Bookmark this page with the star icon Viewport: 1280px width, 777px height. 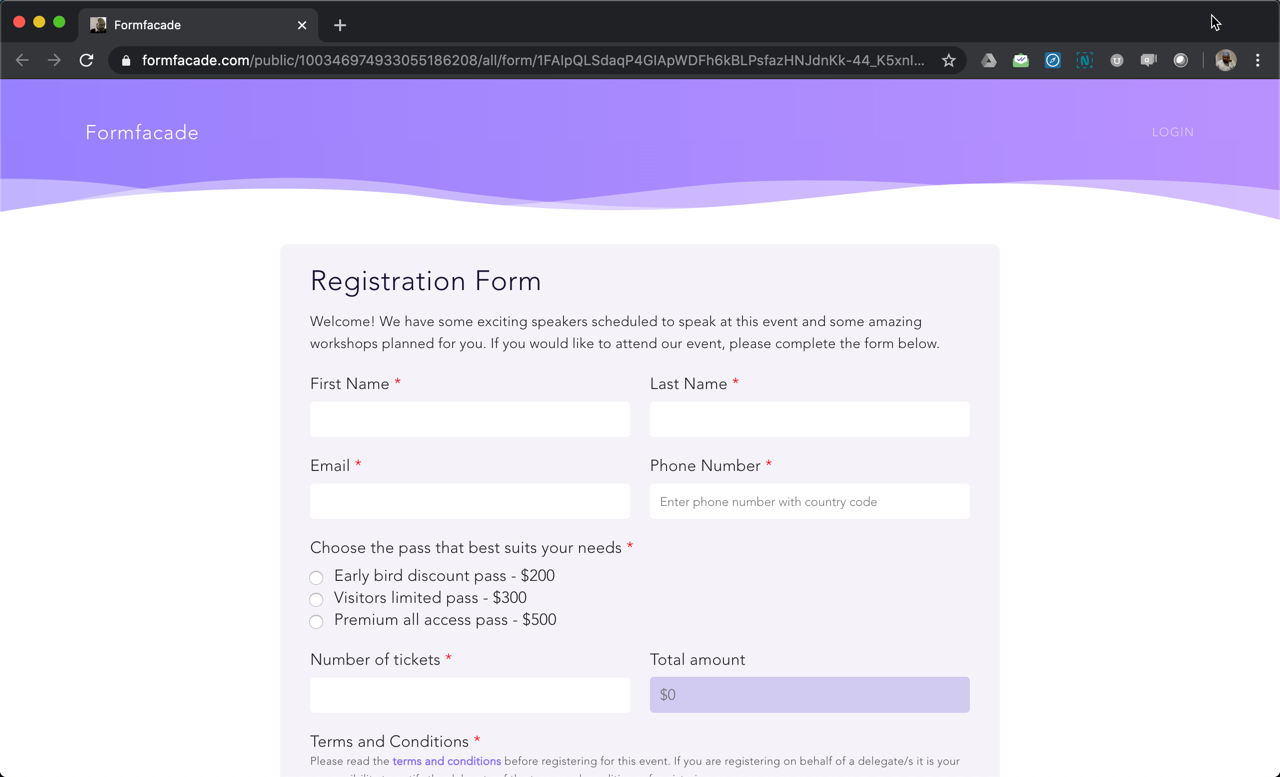[949, 61]
